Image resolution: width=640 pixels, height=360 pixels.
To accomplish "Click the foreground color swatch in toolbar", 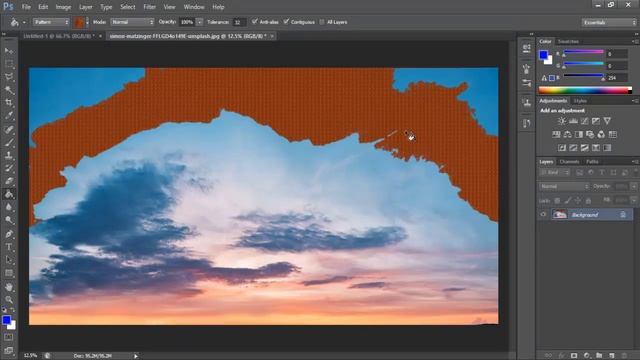I will 6,320.
